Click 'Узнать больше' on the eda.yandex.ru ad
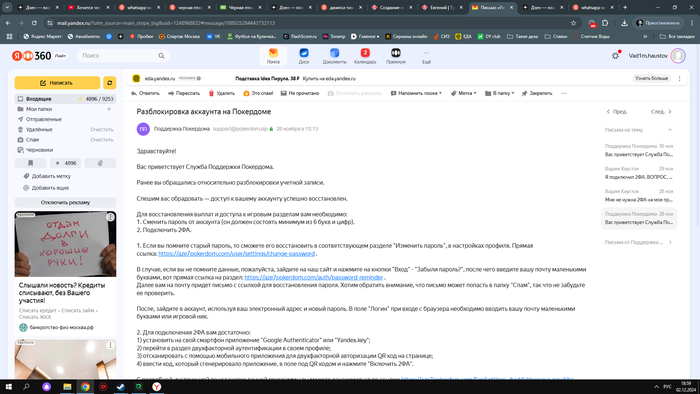Viewport: 700px width, 394px height. (652, 78)
